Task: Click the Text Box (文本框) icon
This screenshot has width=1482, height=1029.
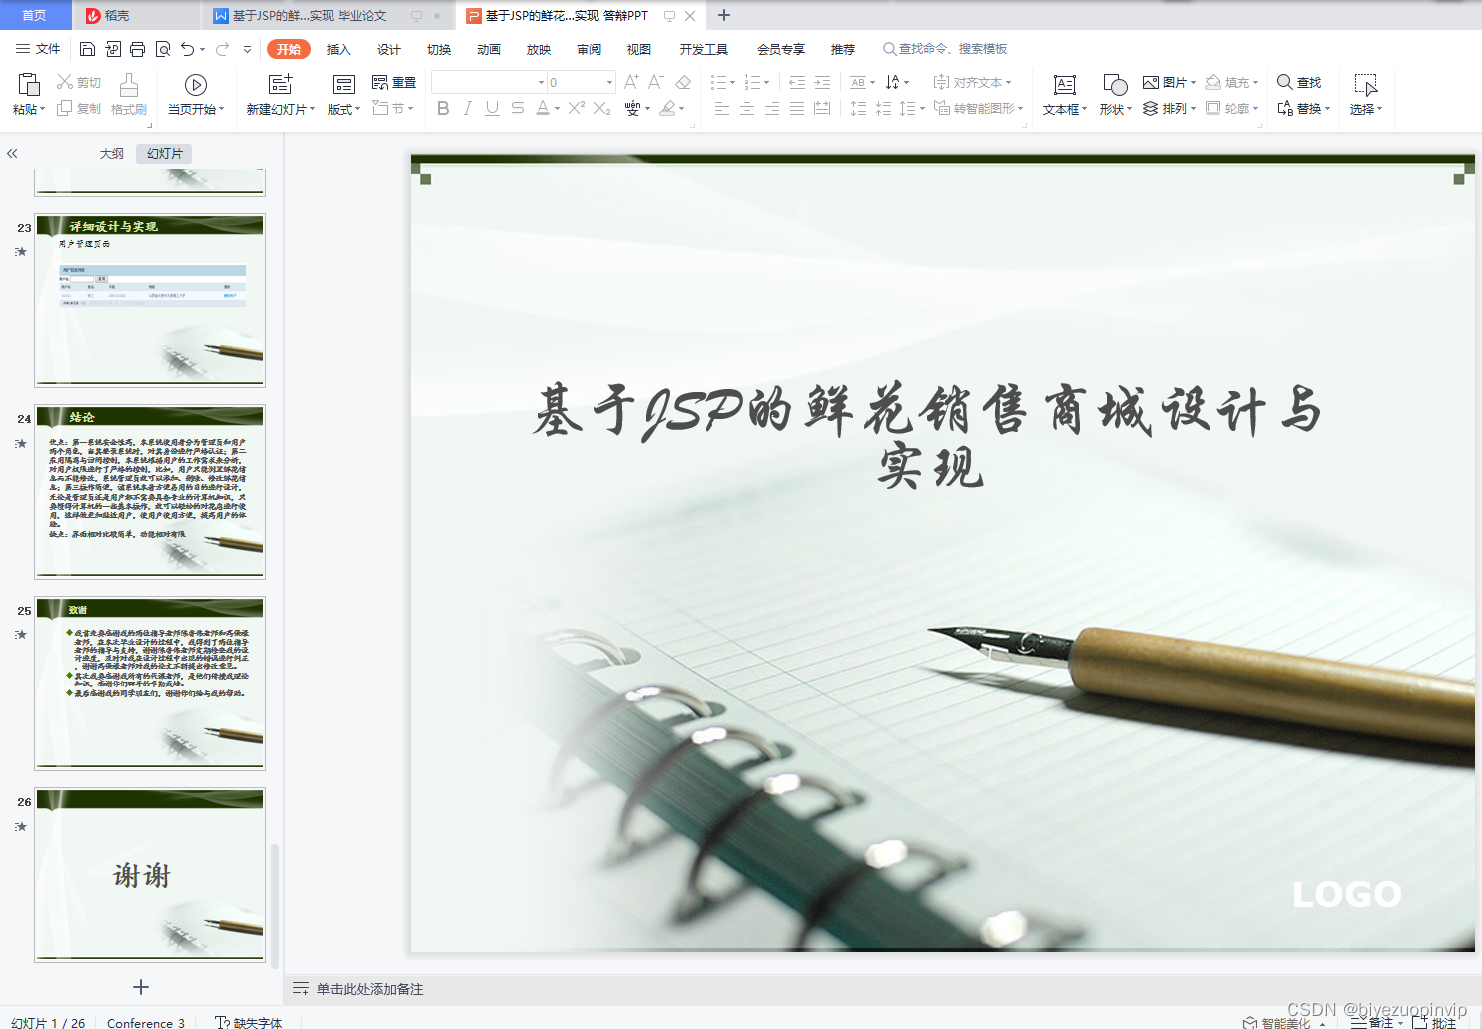Action: tap(1065, 85)
